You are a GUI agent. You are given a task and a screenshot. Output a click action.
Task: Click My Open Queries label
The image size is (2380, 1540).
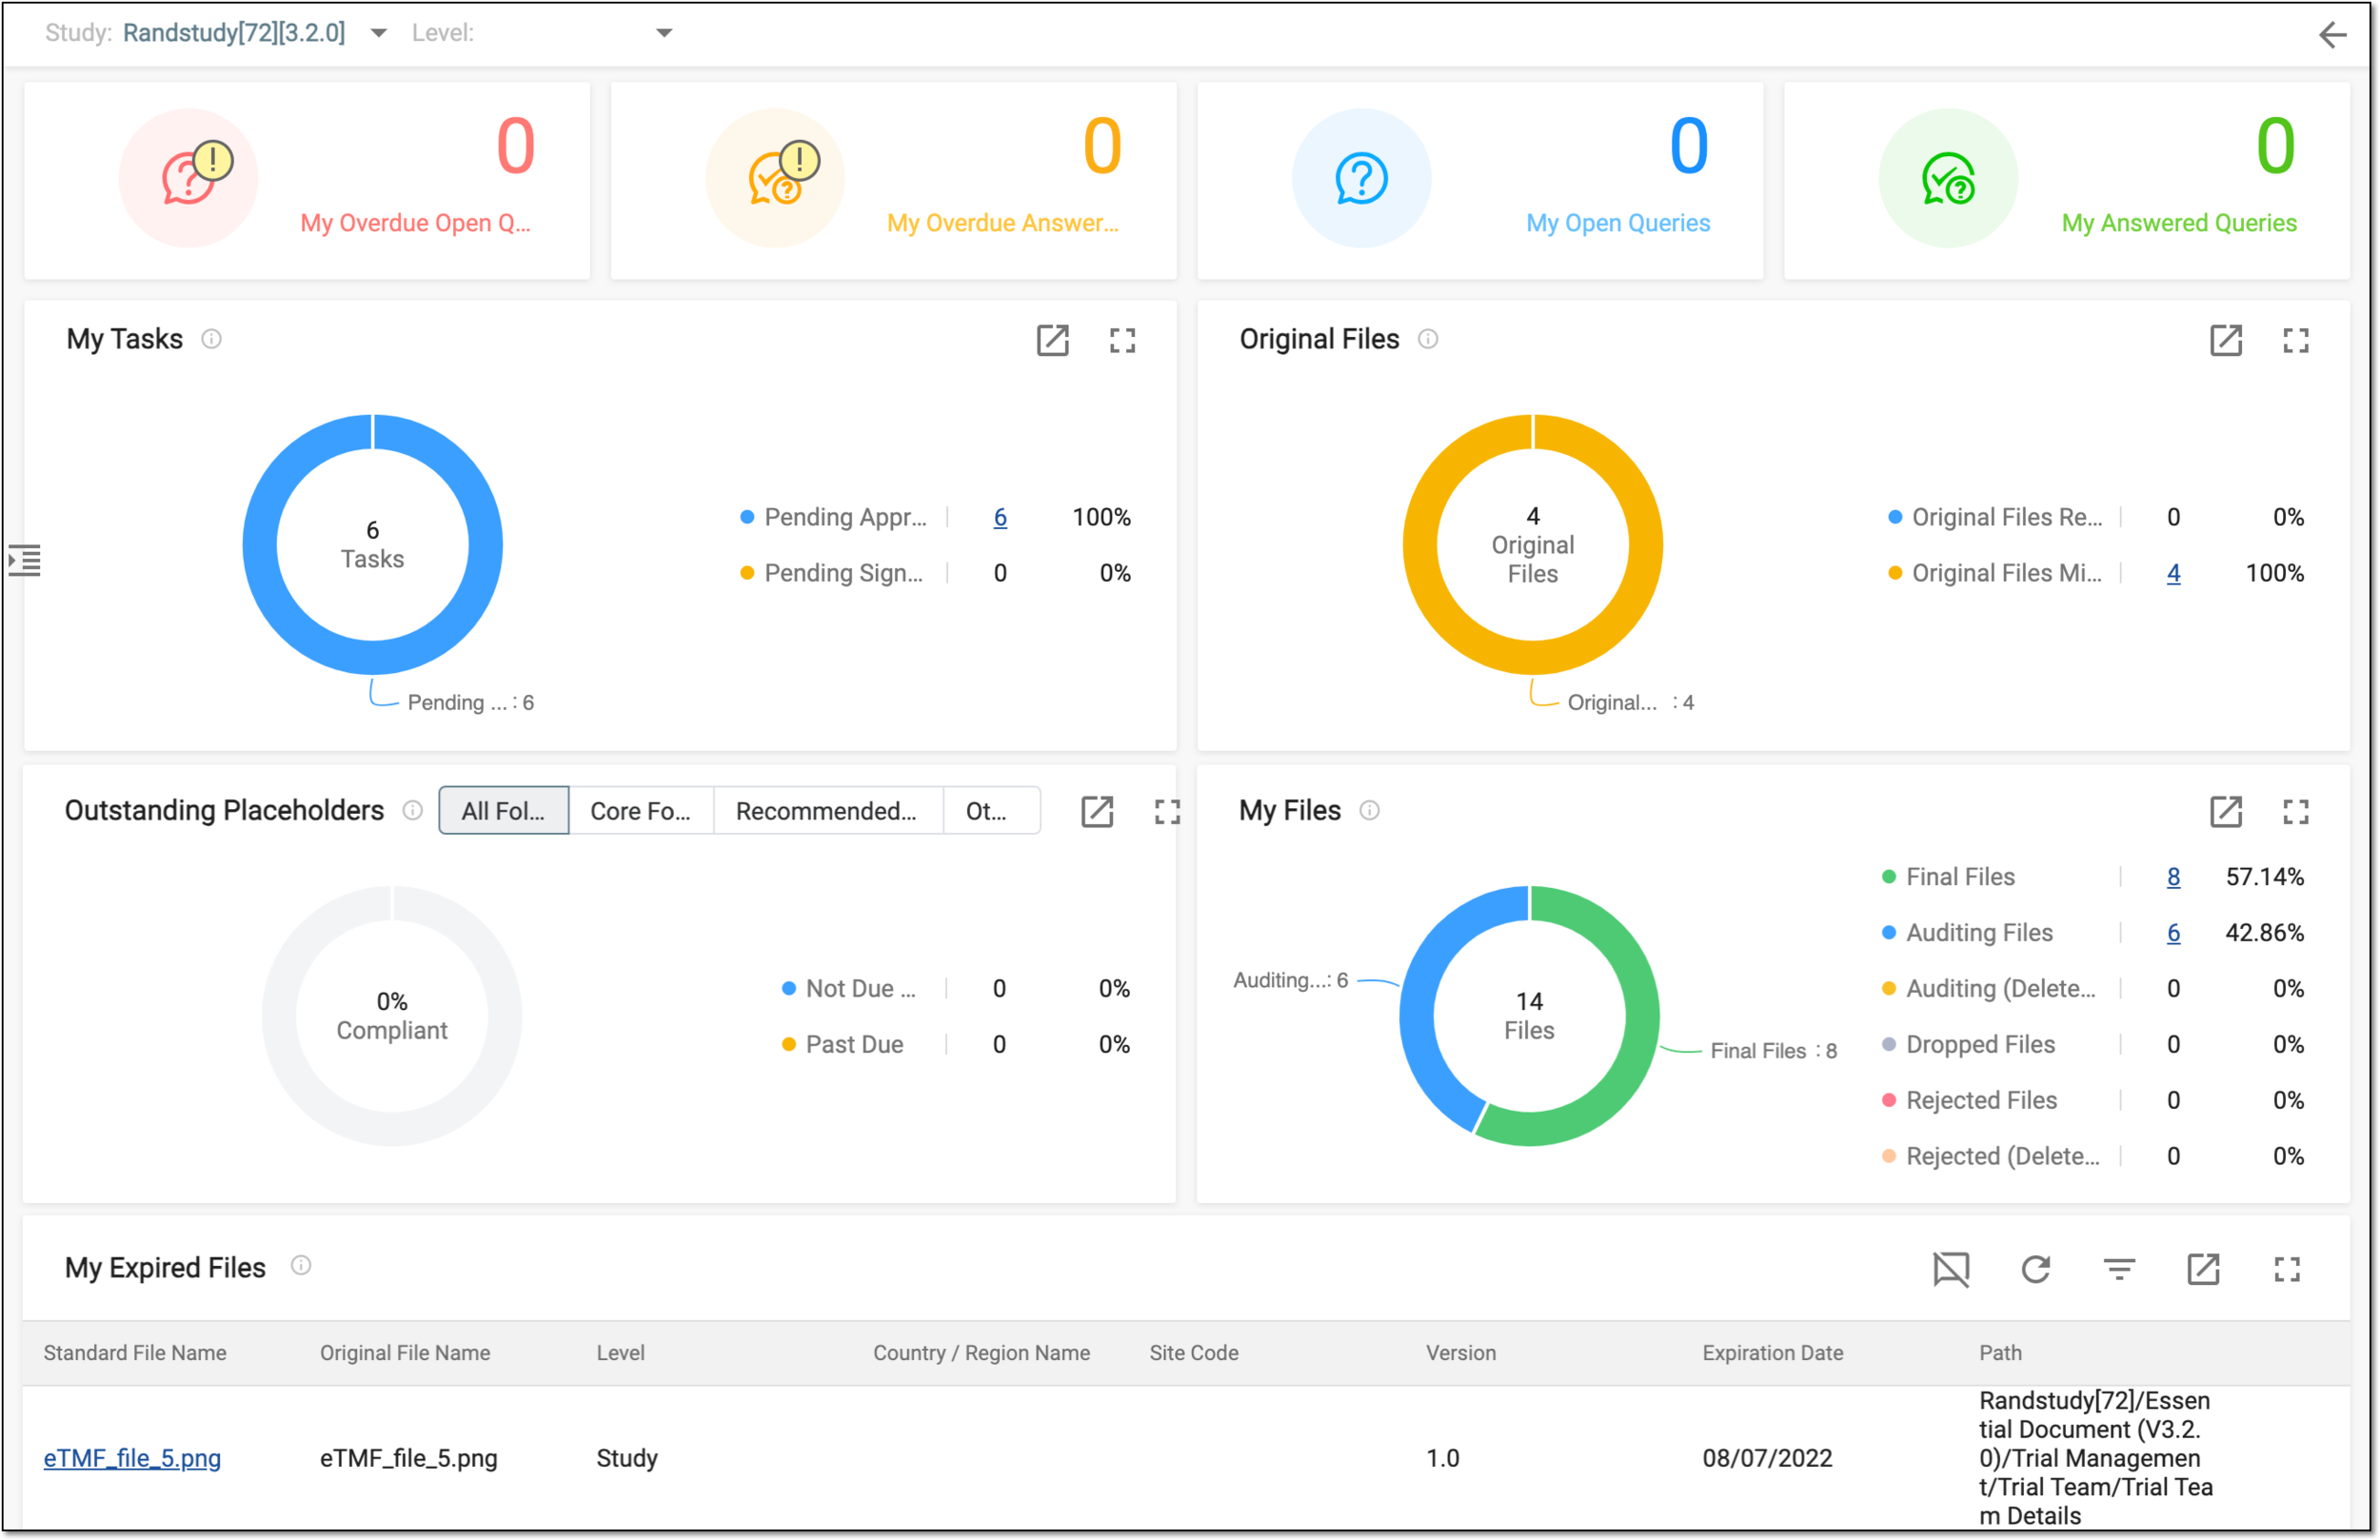(1617, 223)
